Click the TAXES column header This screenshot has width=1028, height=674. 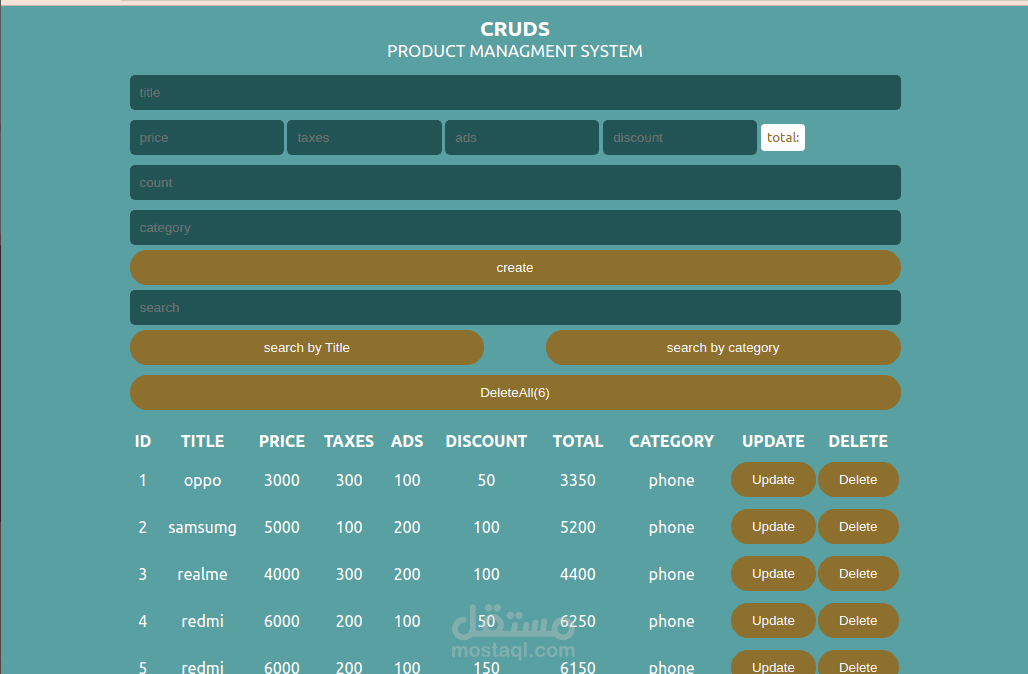[349, 441]
